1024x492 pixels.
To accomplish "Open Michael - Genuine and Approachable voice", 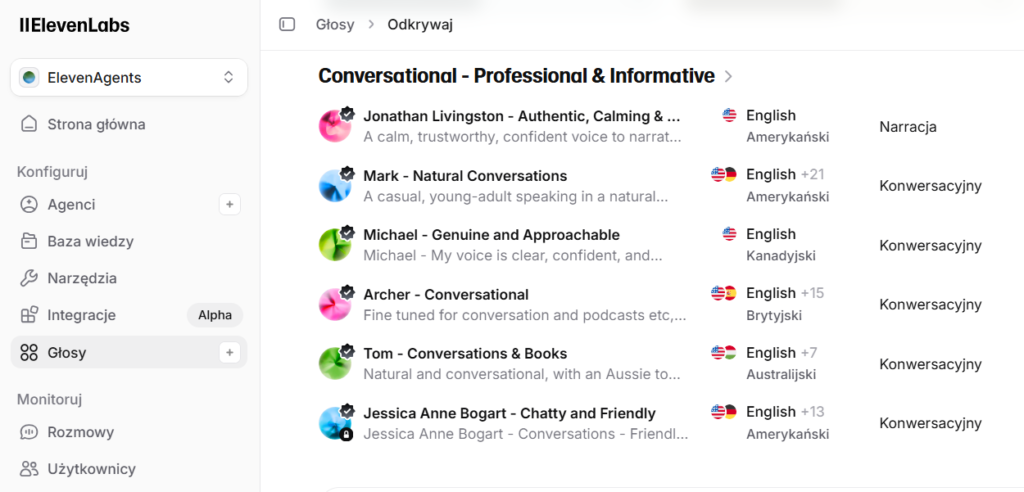I will tap(491, 235).
